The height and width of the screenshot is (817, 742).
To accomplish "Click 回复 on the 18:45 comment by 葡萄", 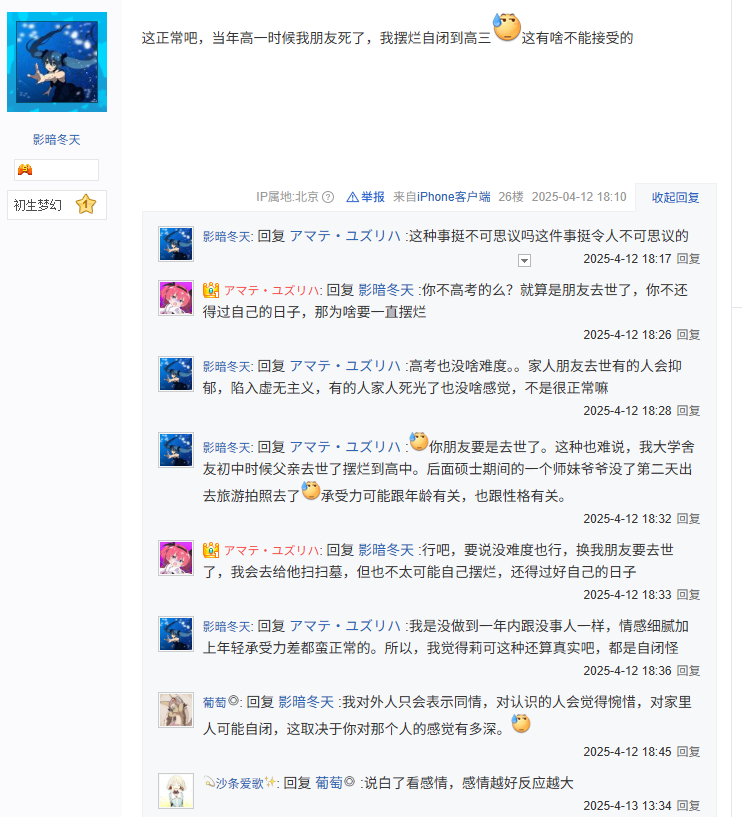I will click(x=688, y=752).
